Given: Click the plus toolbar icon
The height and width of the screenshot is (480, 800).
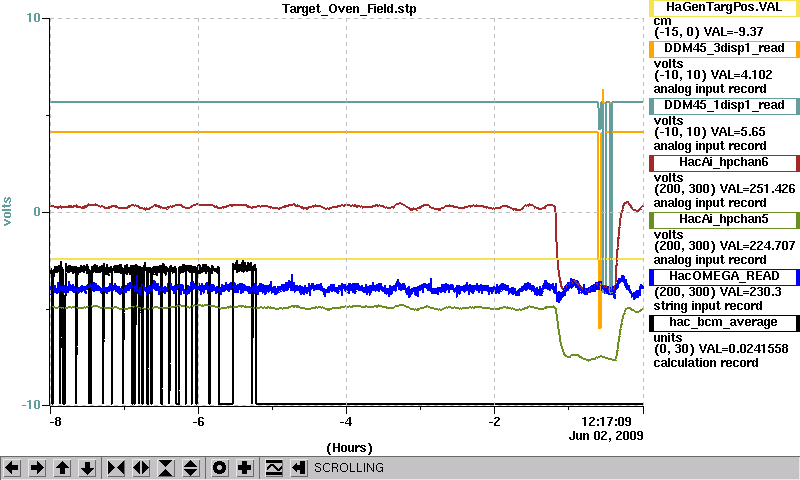Looking at the screenshot, I should tap(245, 468).
